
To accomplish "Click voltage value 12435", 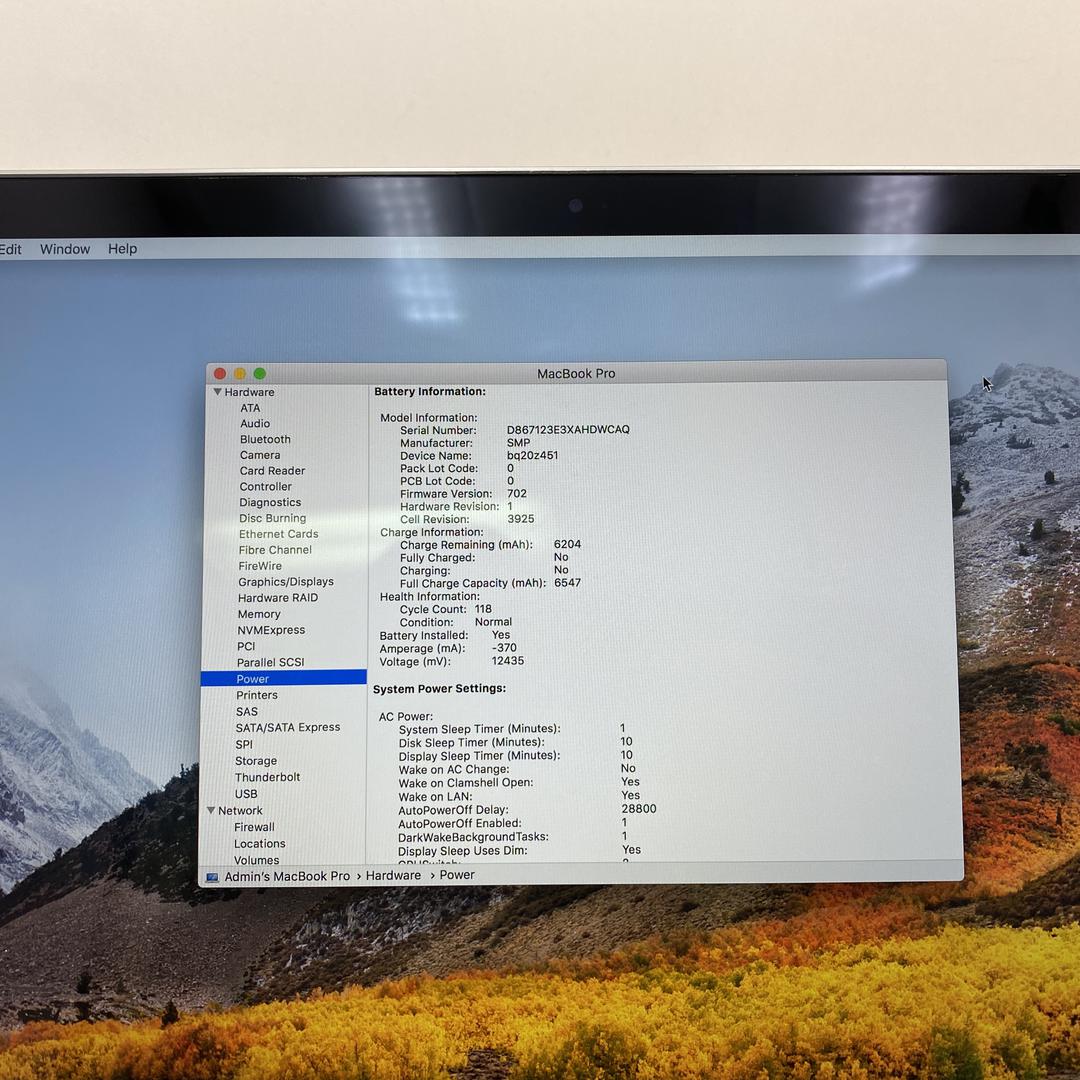I will click(x=508, y=661).
